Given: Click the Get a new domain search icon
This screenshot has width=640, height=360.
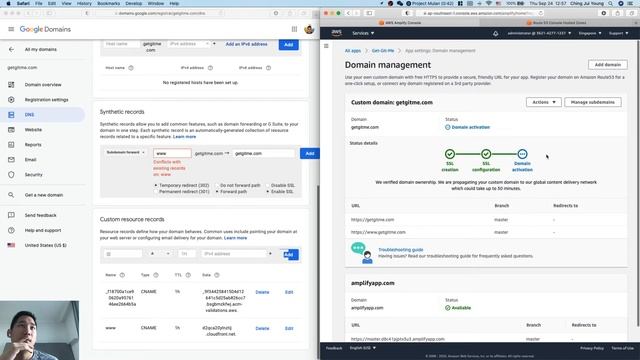Looking at the screenshot, I should [11, 195].
